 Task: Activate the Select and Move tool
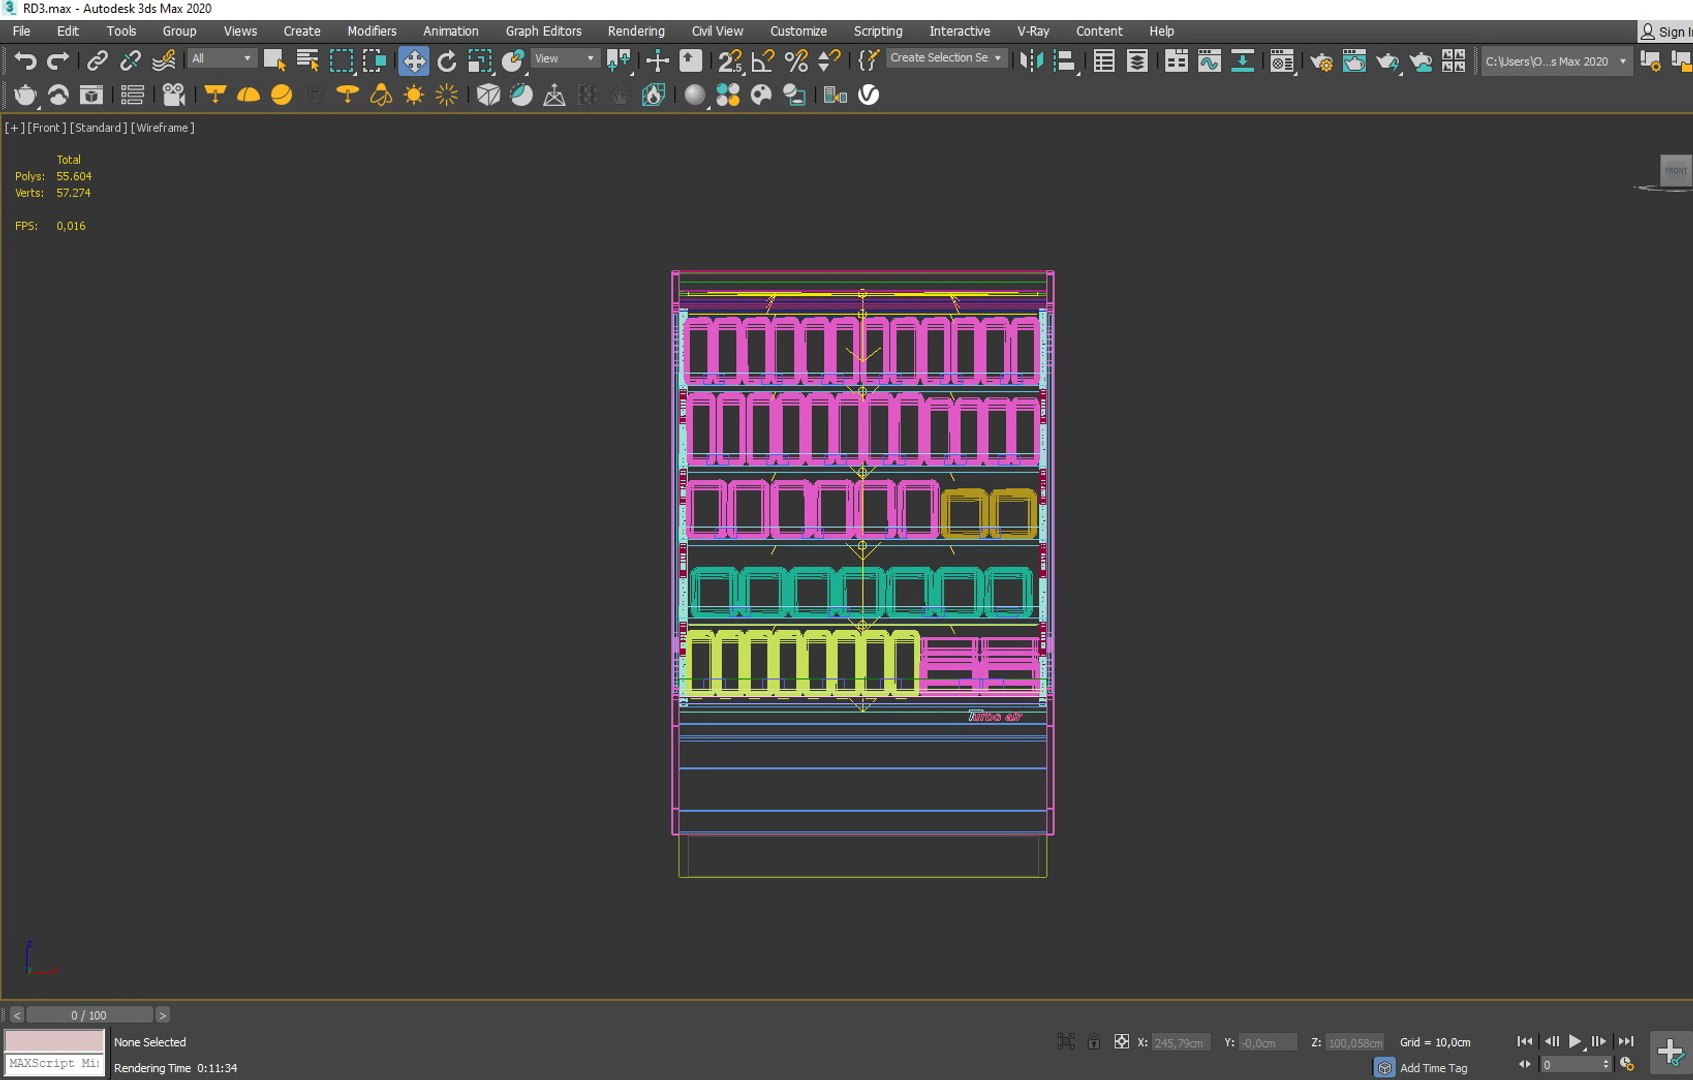click(413, 61)
